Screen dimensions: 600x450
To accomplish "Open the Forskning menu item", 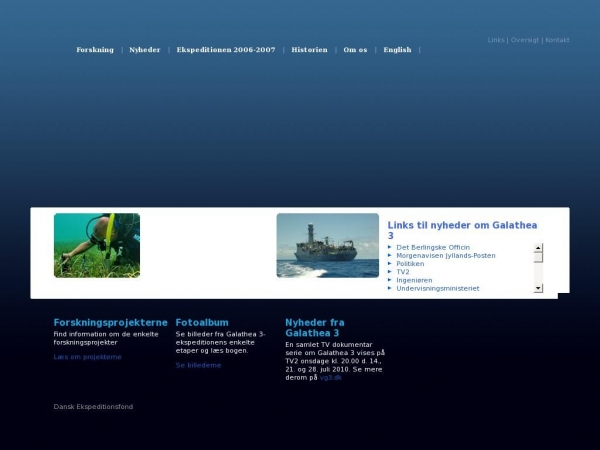I will click(95, 50).
